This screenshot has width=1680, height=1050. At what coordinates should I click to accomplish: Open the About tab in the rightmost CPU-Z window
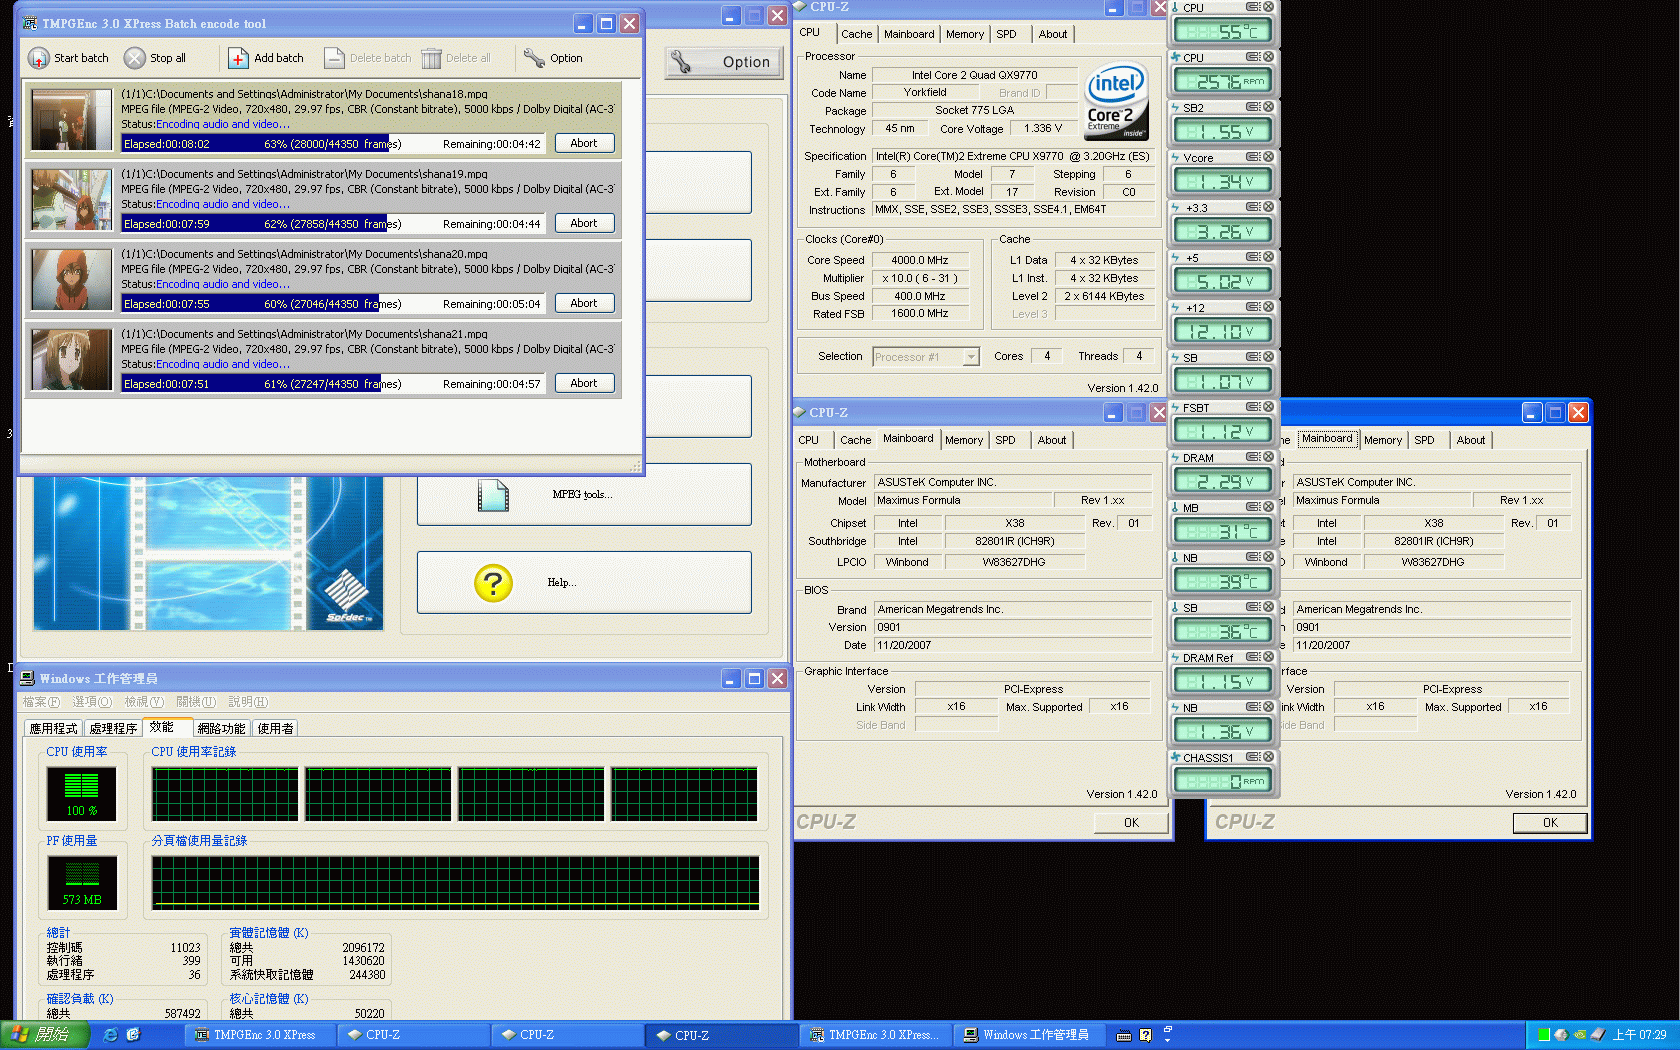pyautogui.click(x=1470, y=440)
